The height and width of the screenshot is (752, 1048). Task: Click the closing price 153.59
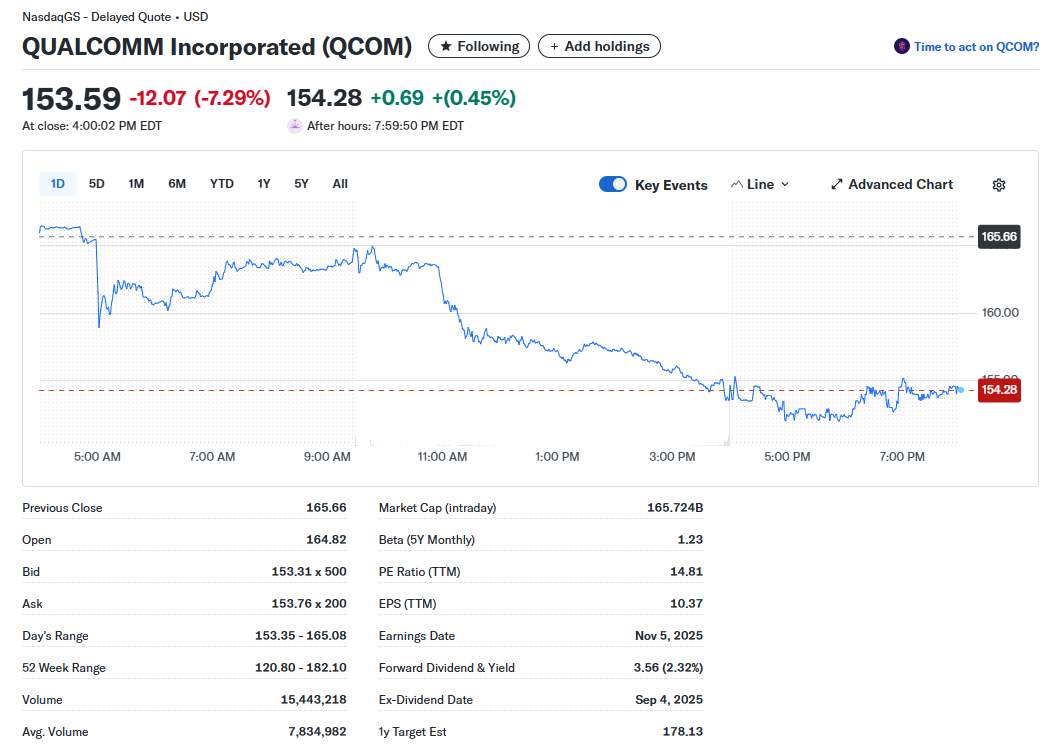[x=72, y=99]
